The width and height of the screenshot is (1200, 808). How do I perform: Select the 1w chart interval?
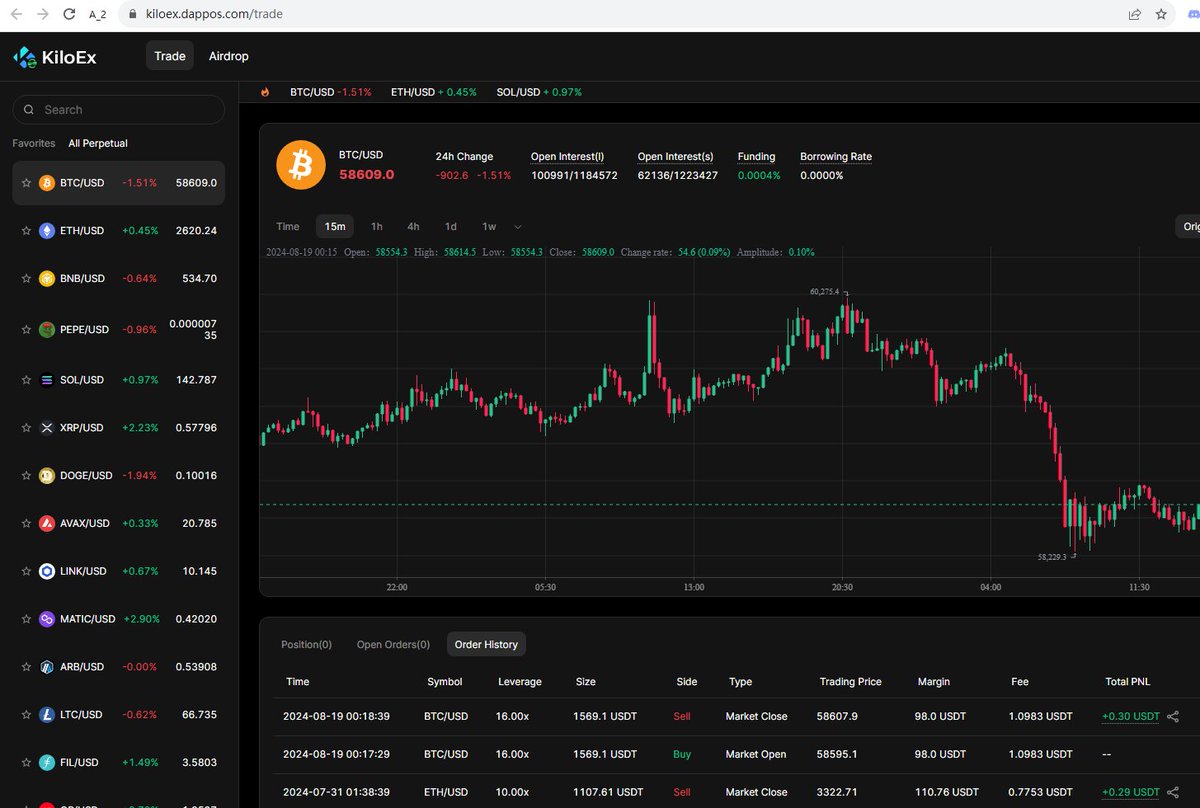point(489,227)
